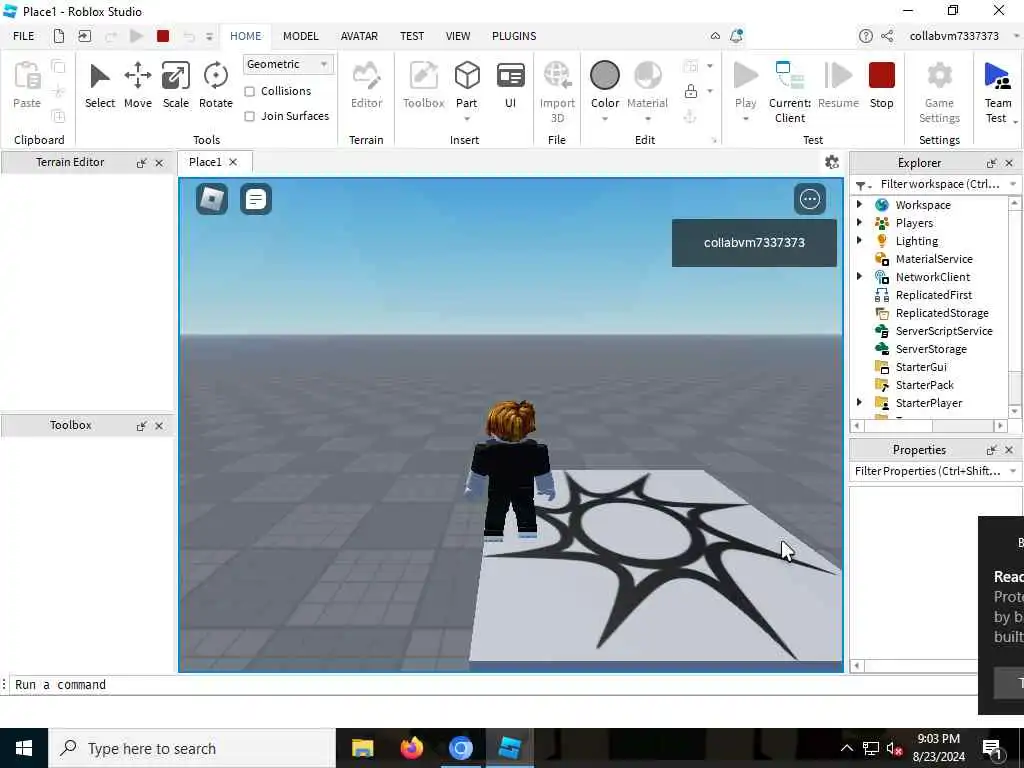Launch Firefox from the taskbar
This screenshot has height=768, width=1024.
click(x=411, y=748)
